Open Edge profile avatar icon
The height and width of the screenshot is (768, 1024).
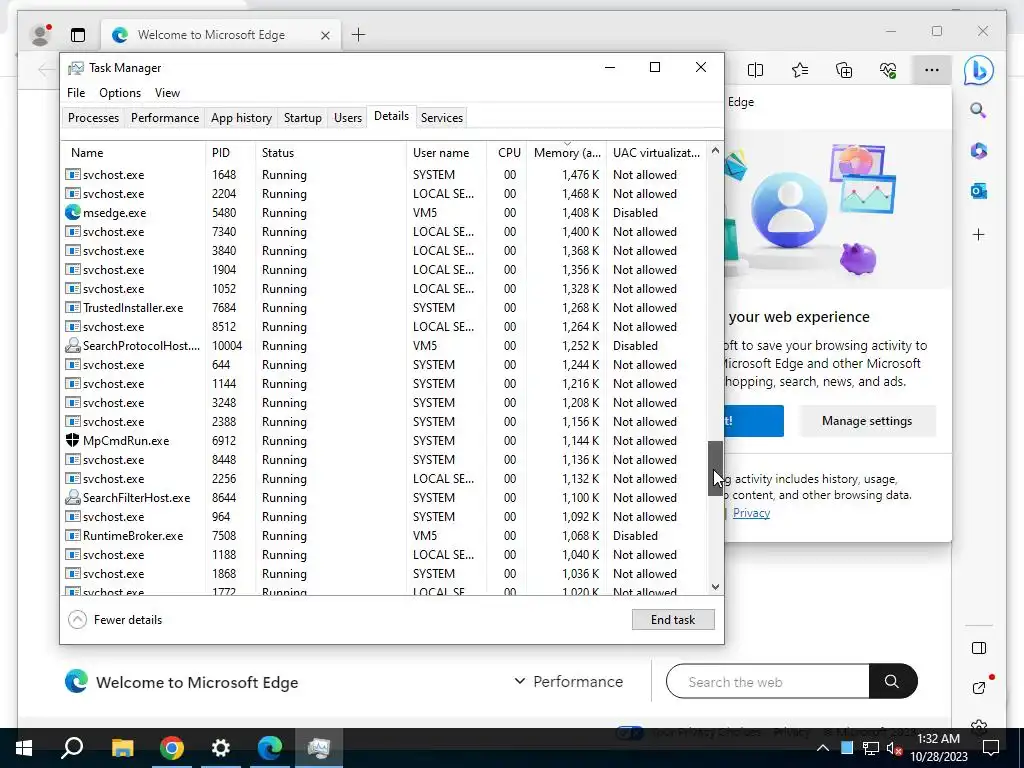click(x=40, y=35)
